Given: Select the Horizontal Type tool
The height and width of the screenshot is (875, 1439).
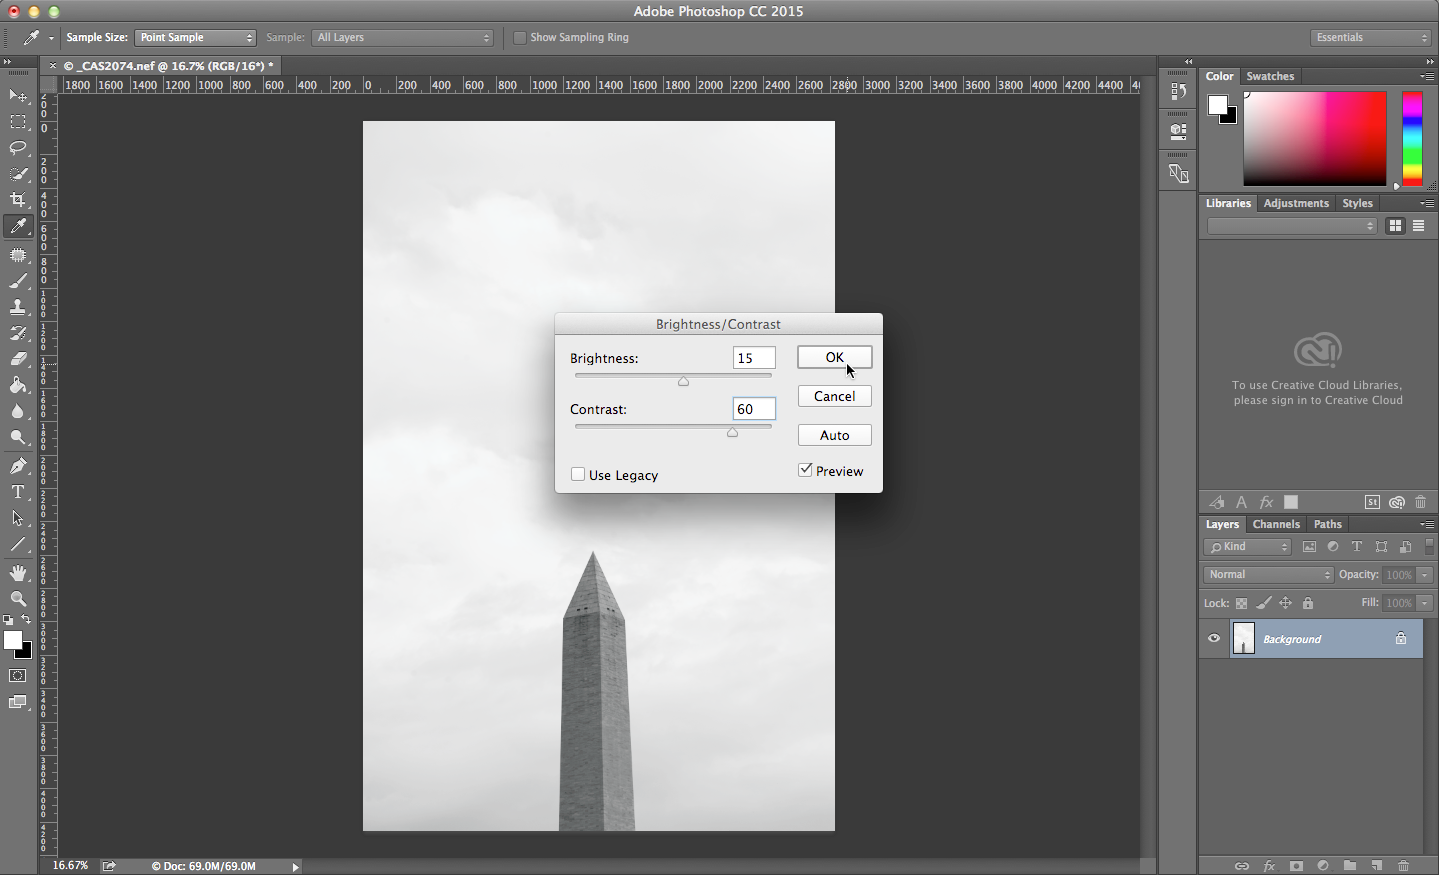Looking at the screenshot, I should click(x=18, y=491).
